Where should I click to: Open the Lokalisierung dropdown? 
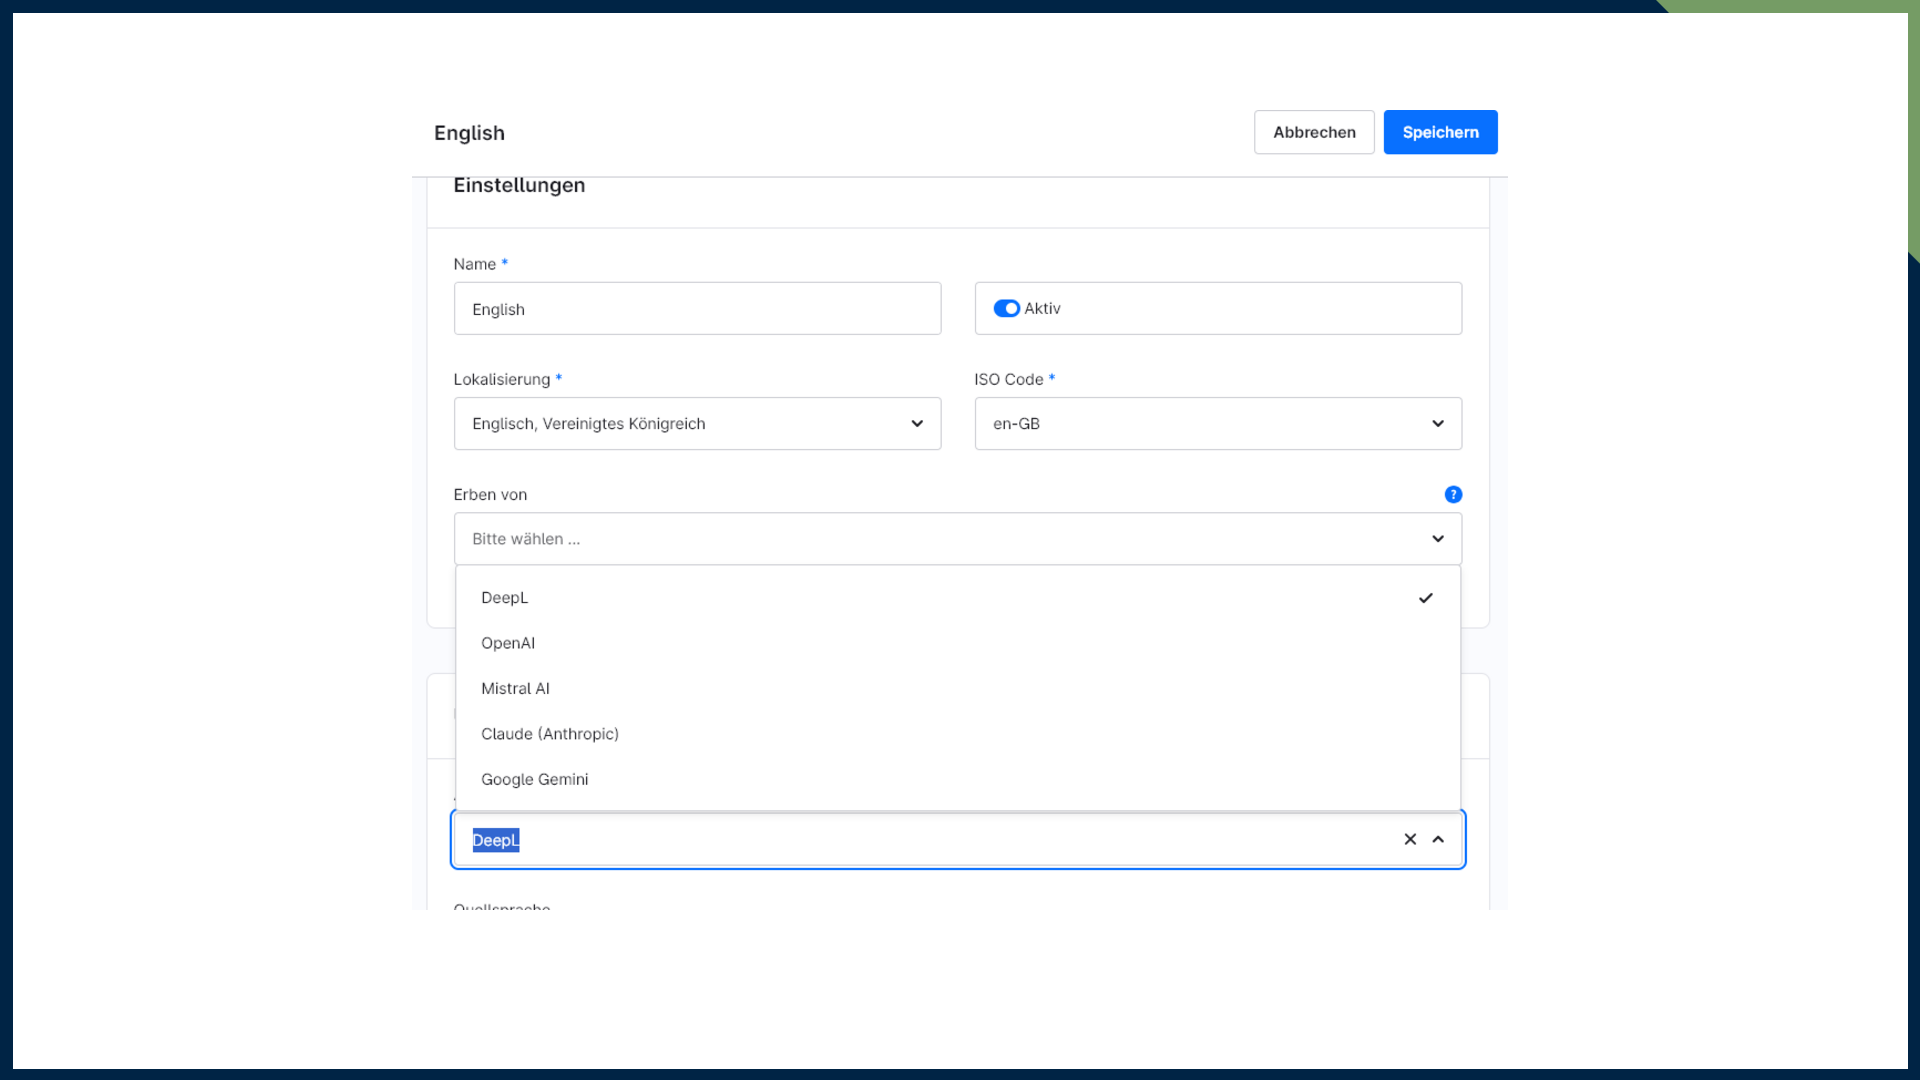pyautogui.click(x=696, y=423)
